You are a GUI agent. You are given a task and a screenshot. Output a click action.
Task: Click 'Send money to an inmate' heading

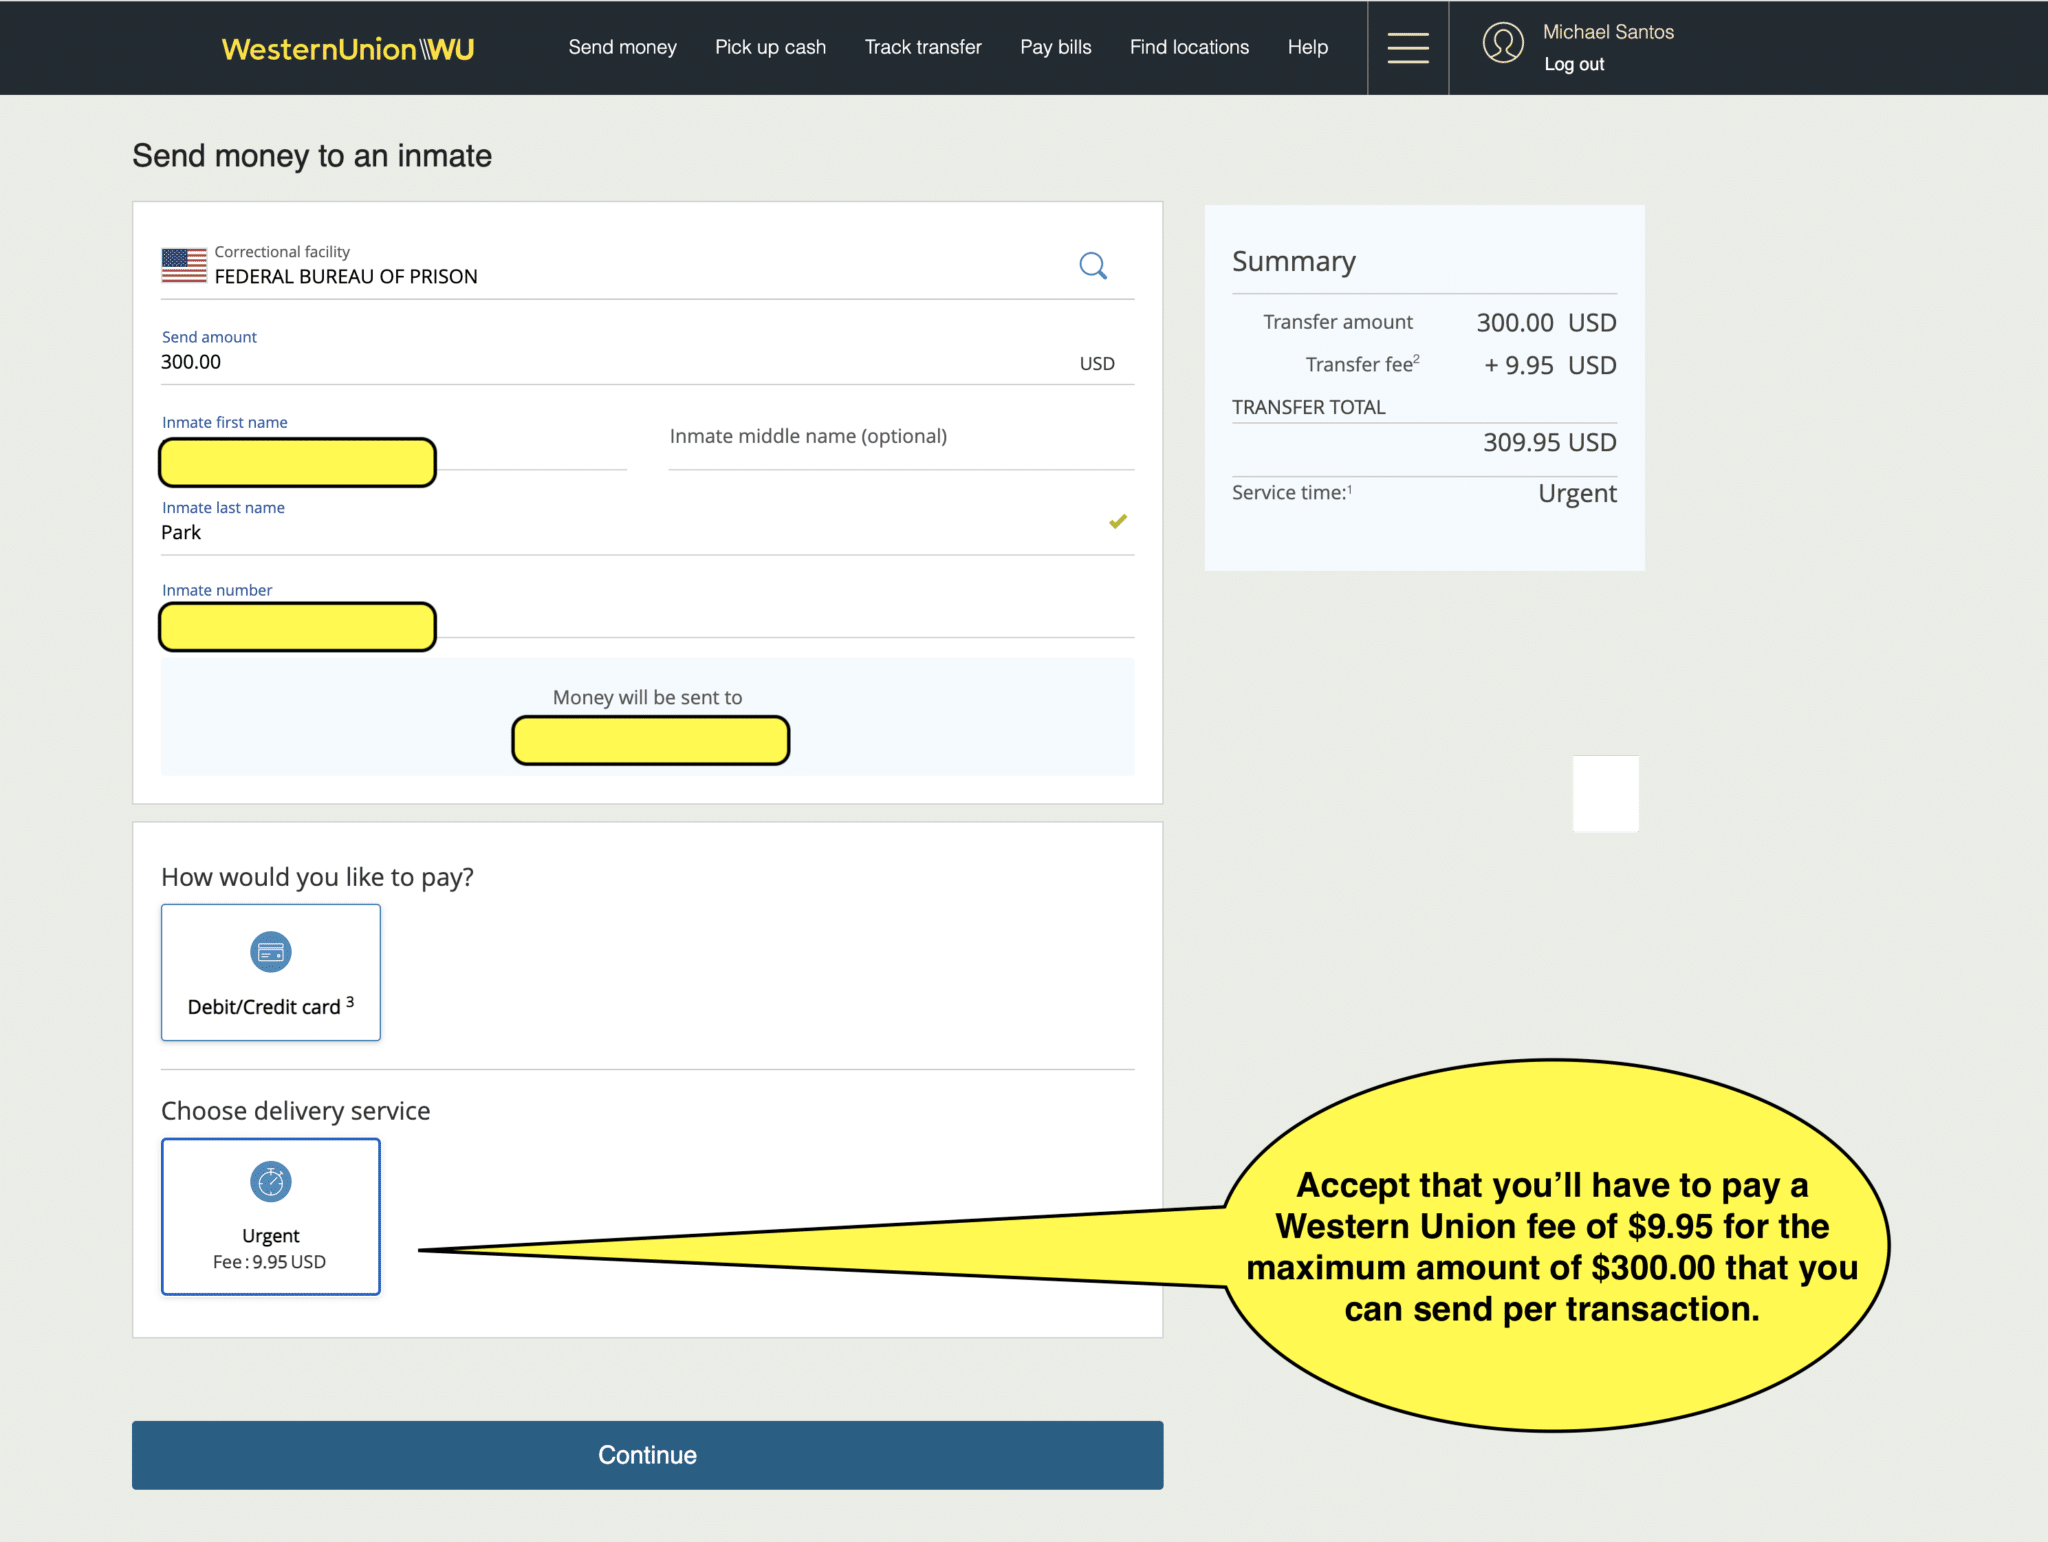311,156
